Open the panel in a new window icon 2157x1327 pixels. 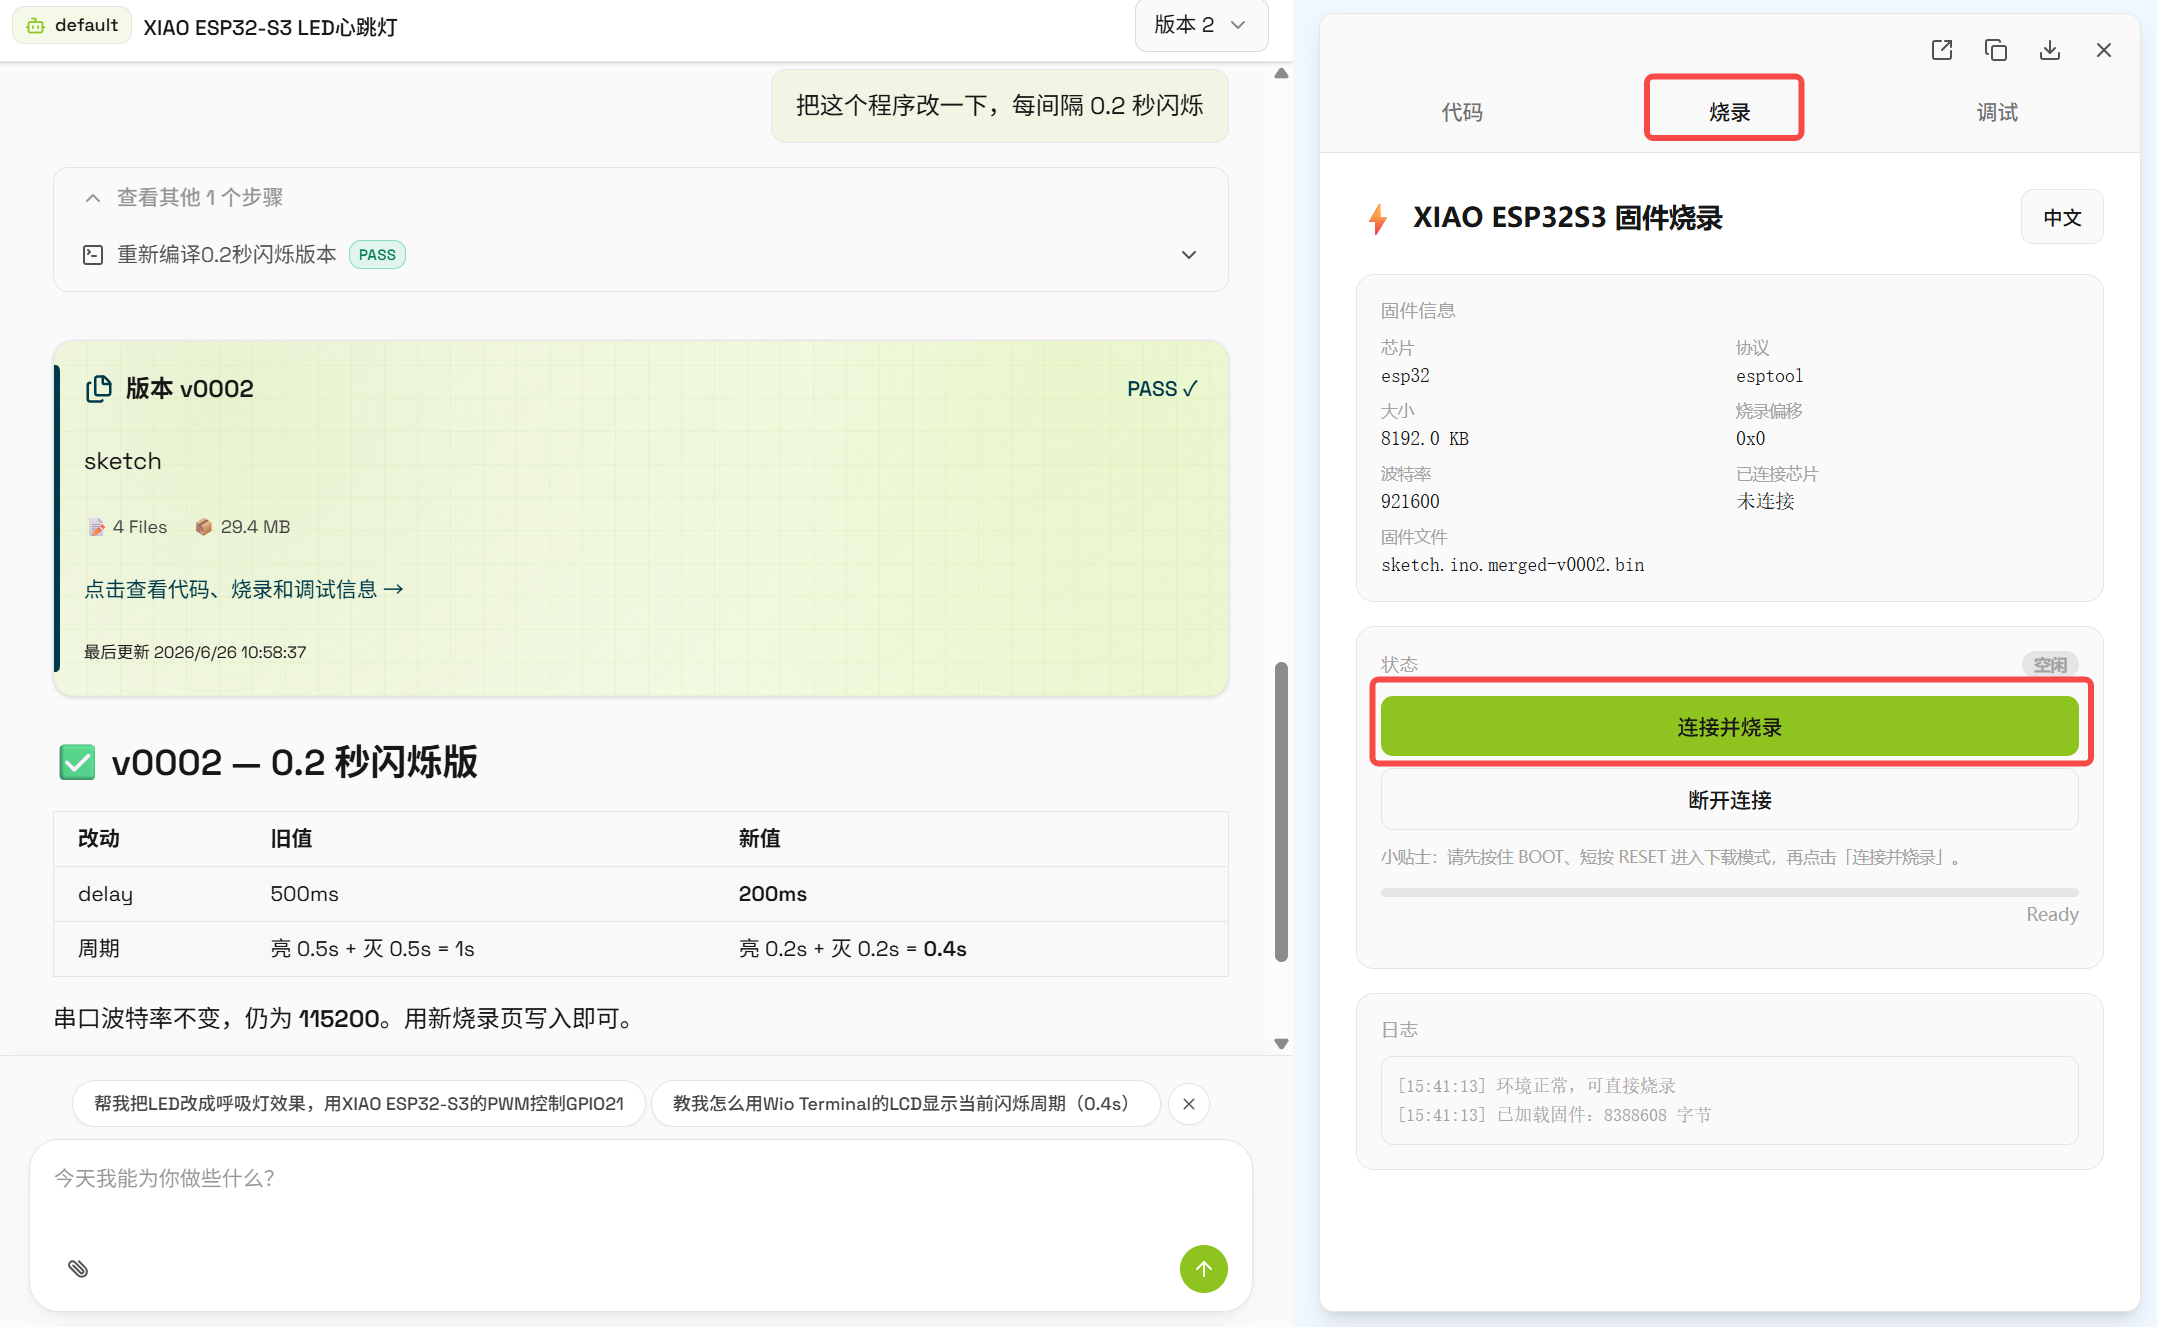tap(1942, 50)
